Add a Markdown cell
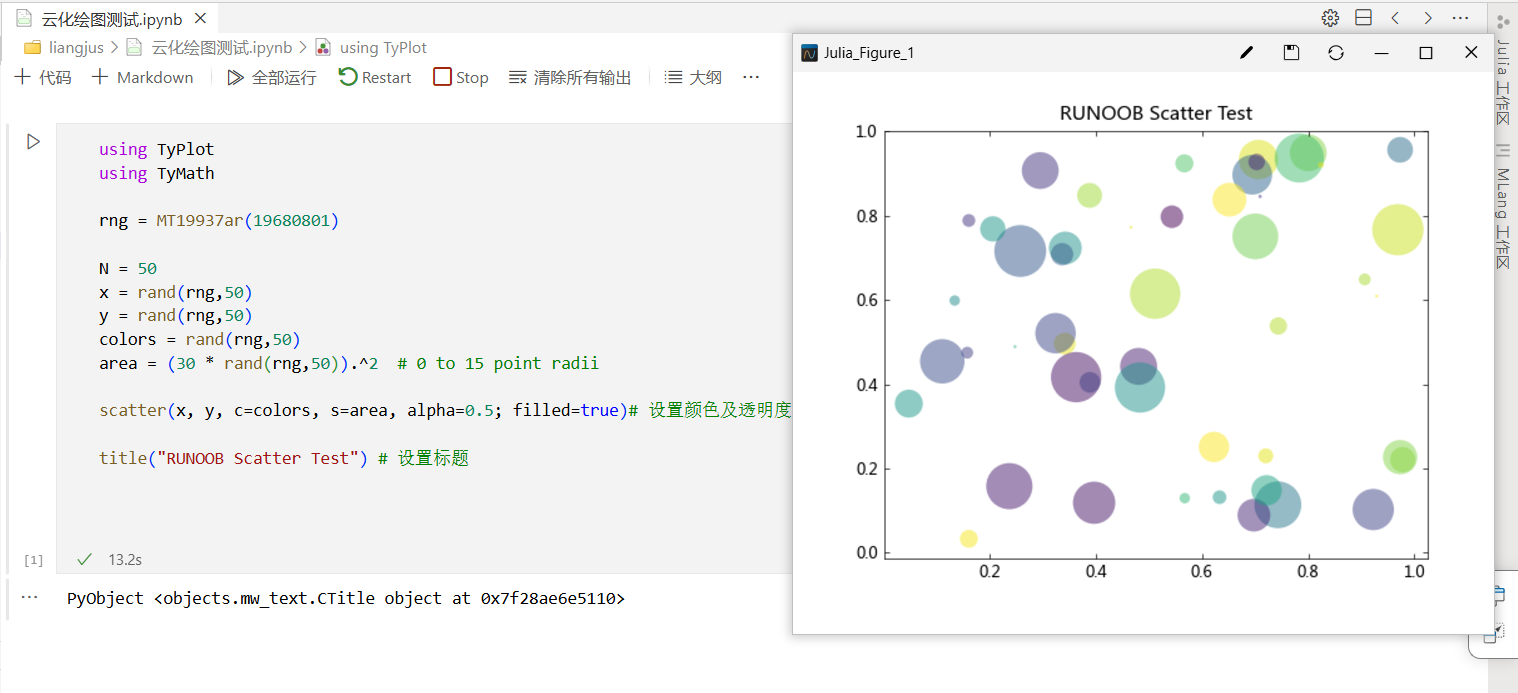This screenshot has height=693, width=1518. [x=142, y=77]
